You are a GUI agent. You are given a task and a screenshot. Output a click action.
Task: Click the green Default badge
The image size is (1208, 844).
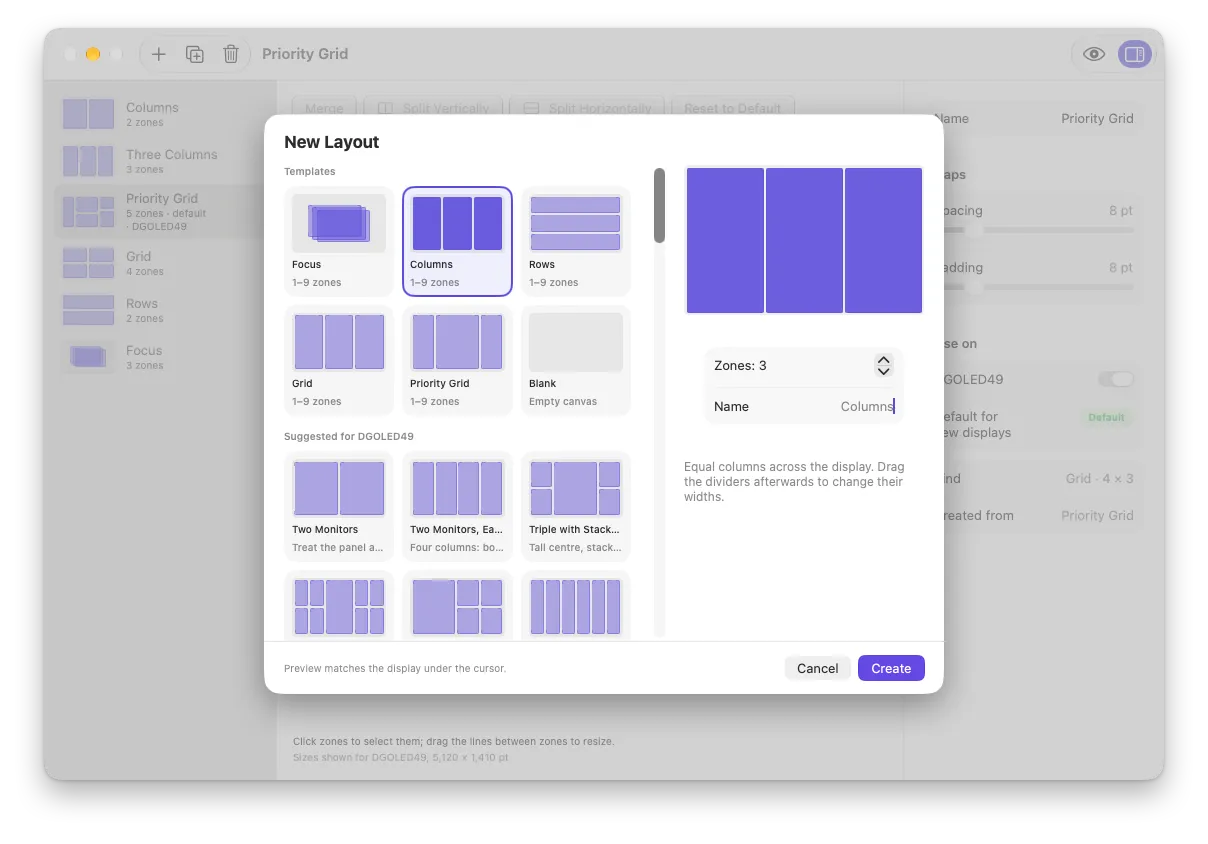[x=1107, y=417]
